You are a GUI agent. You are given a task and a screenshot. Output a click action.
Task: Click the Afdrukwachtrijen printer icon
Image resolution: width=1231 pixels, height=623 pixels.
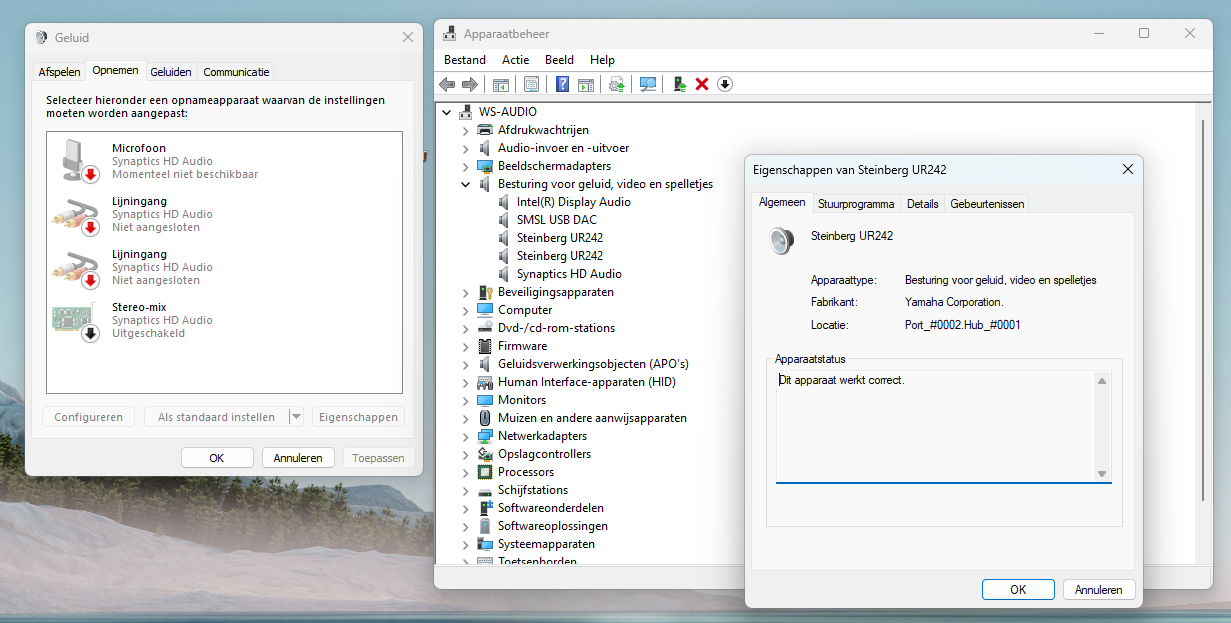[485, 130]
